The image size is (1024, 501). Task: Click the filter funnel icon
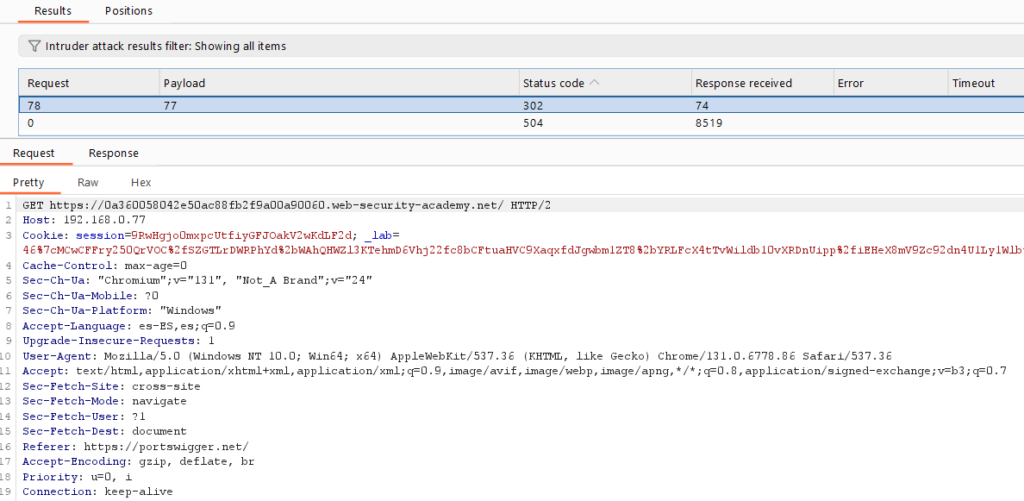point(35,46)
